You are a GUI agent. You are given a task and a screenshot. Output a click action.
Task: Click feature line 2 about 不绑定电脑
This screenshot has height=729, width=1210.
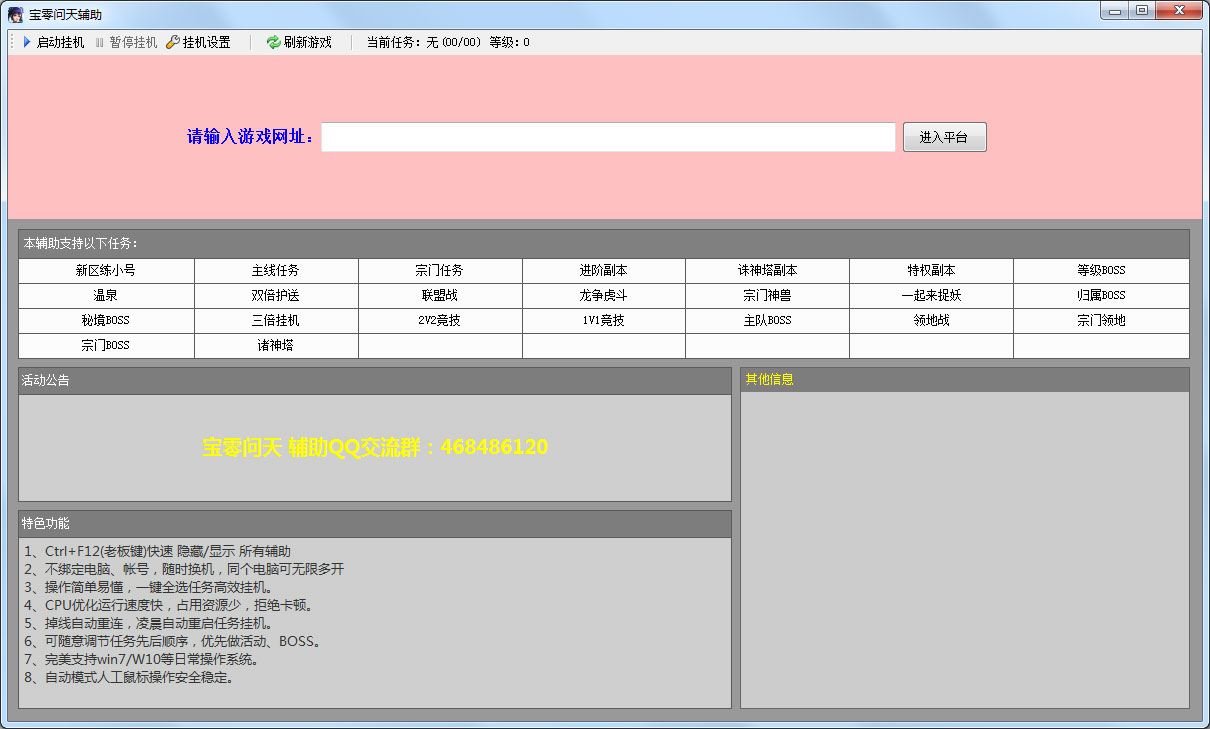coord(184,570)
